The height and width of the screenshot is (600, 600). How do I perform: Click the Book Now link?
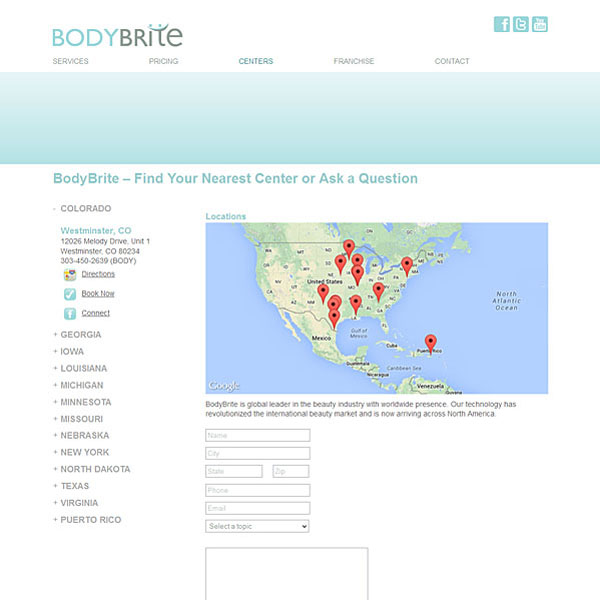click(x=98, y=293)
